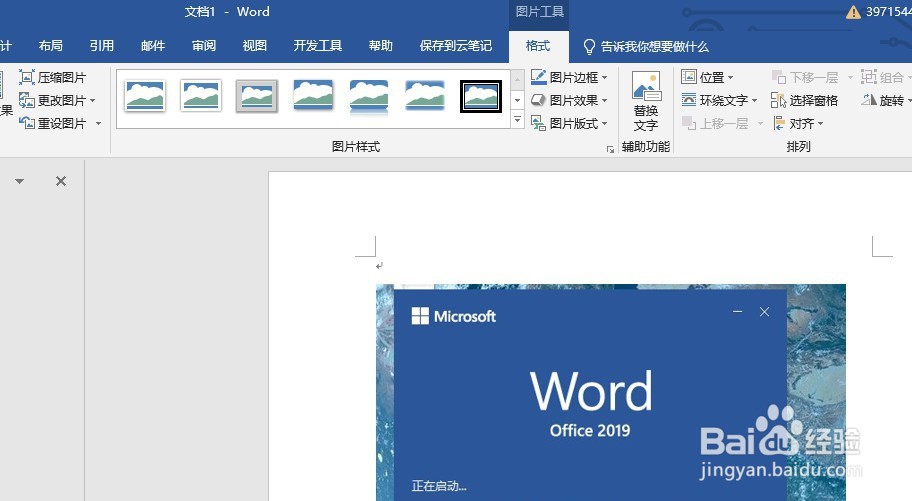Open the Wrap Text (环绕文字) icon

(x=689, y=100)
